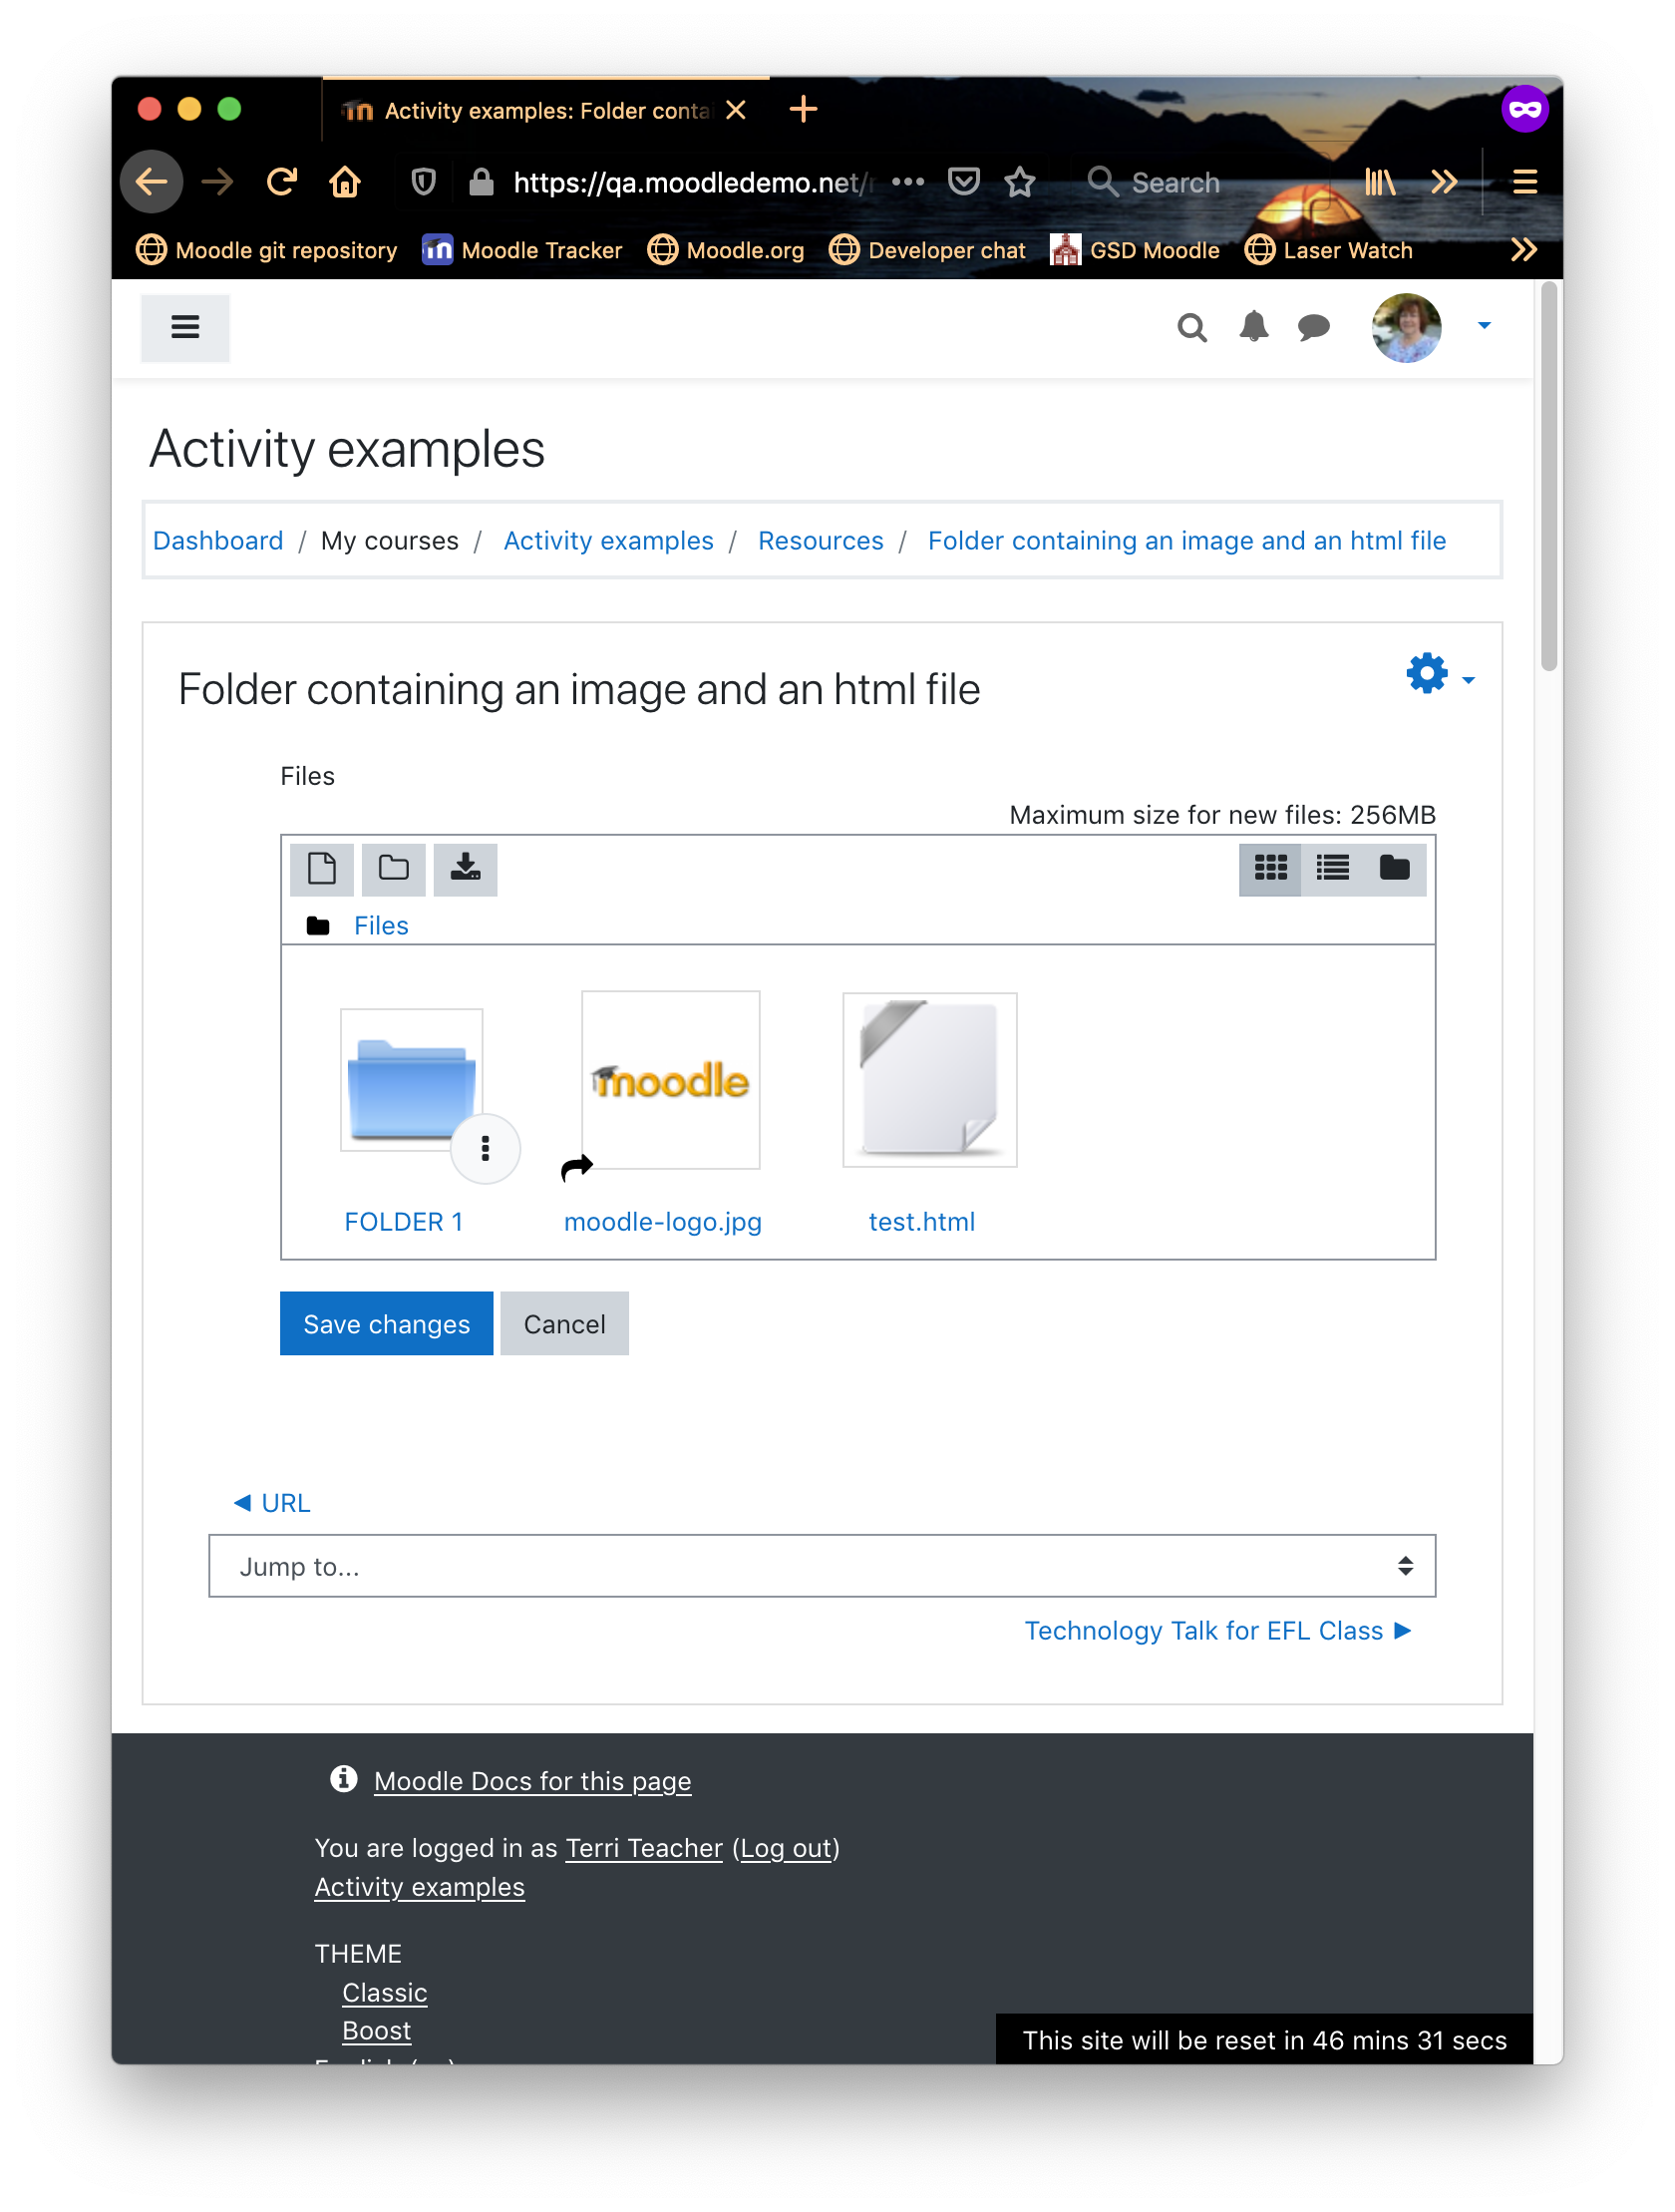
Task: Click the purple private browsing mask icon
Action: click(x=1524, y=109)
